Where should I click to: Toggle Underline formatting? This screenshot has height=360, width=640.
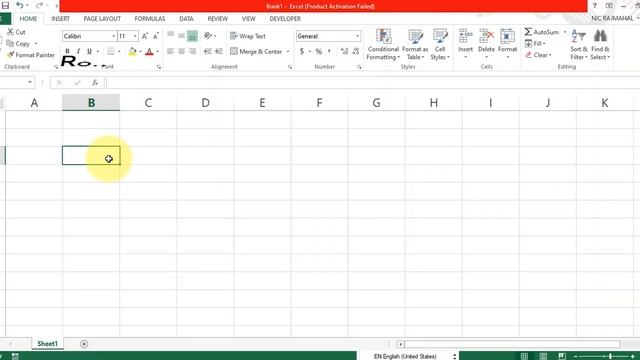89,51
